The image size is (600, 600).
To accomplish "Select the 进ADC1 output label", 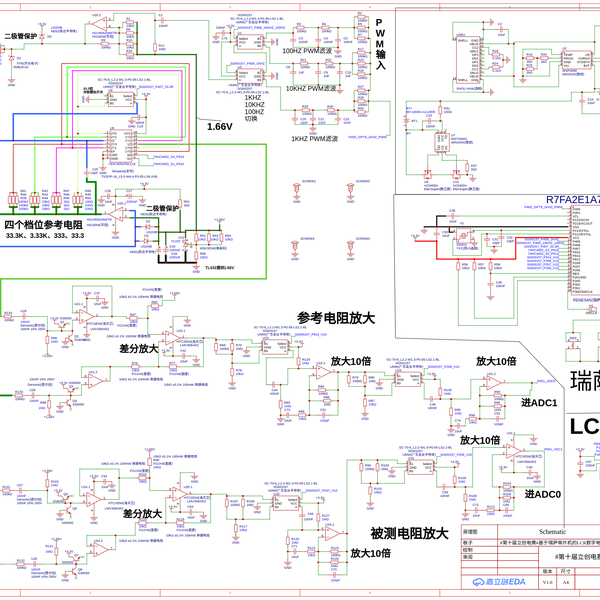I will click(539, 403).
